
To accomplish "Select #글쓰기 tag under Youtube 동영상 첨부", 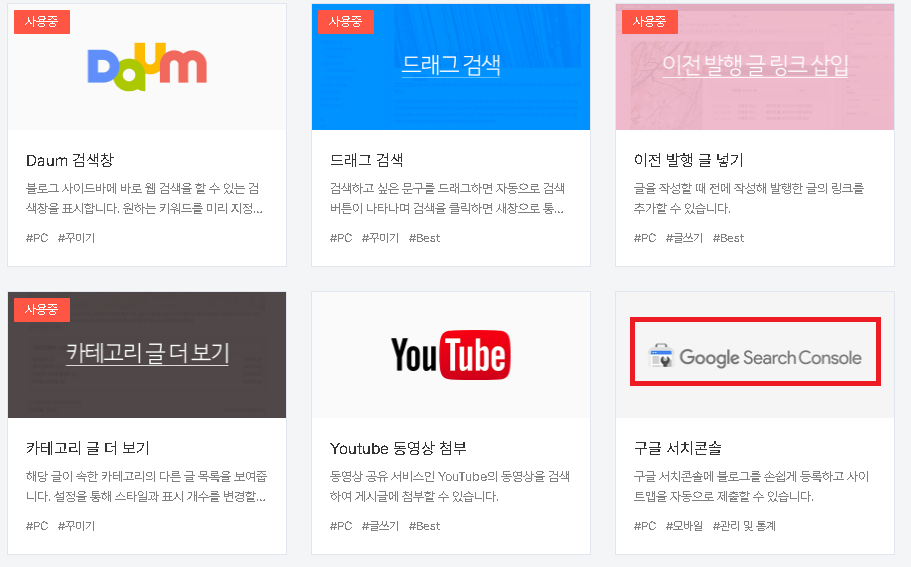I will click(x=380, y=526).
